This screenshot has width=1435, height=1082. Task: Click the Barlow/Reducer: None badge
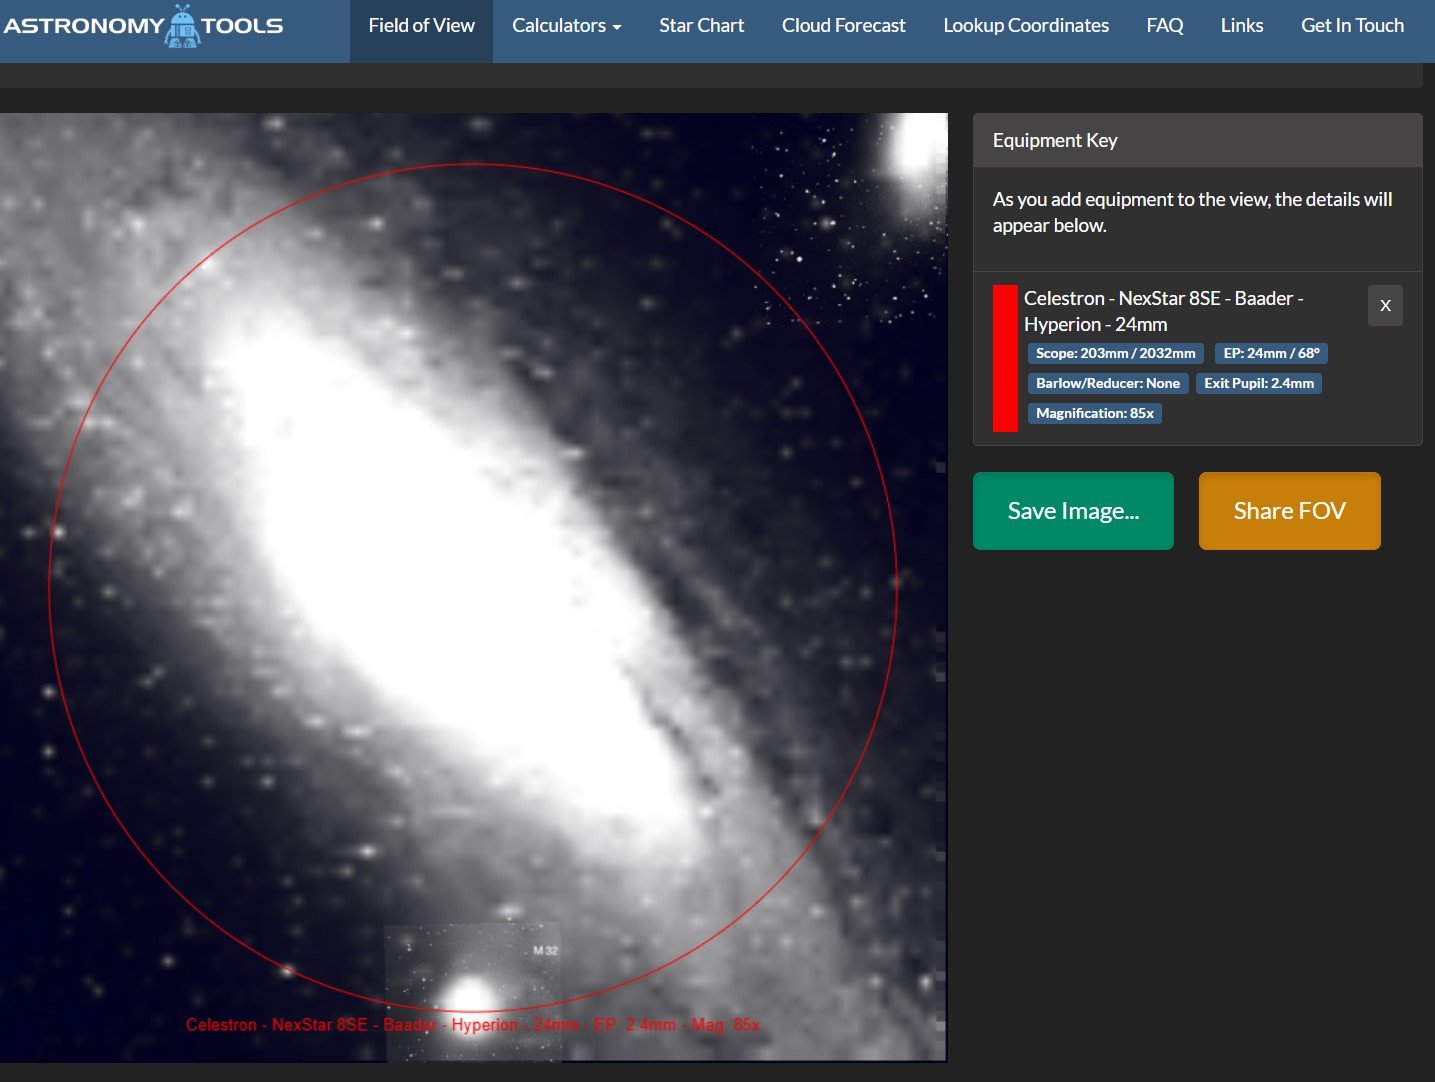pyautogui.click(x=1108, y=383)
